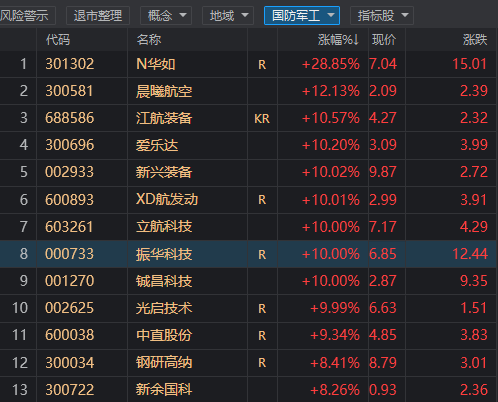Select the 江航装备 stock name
This screenshot has height=402, width=498.
(164, 118)
